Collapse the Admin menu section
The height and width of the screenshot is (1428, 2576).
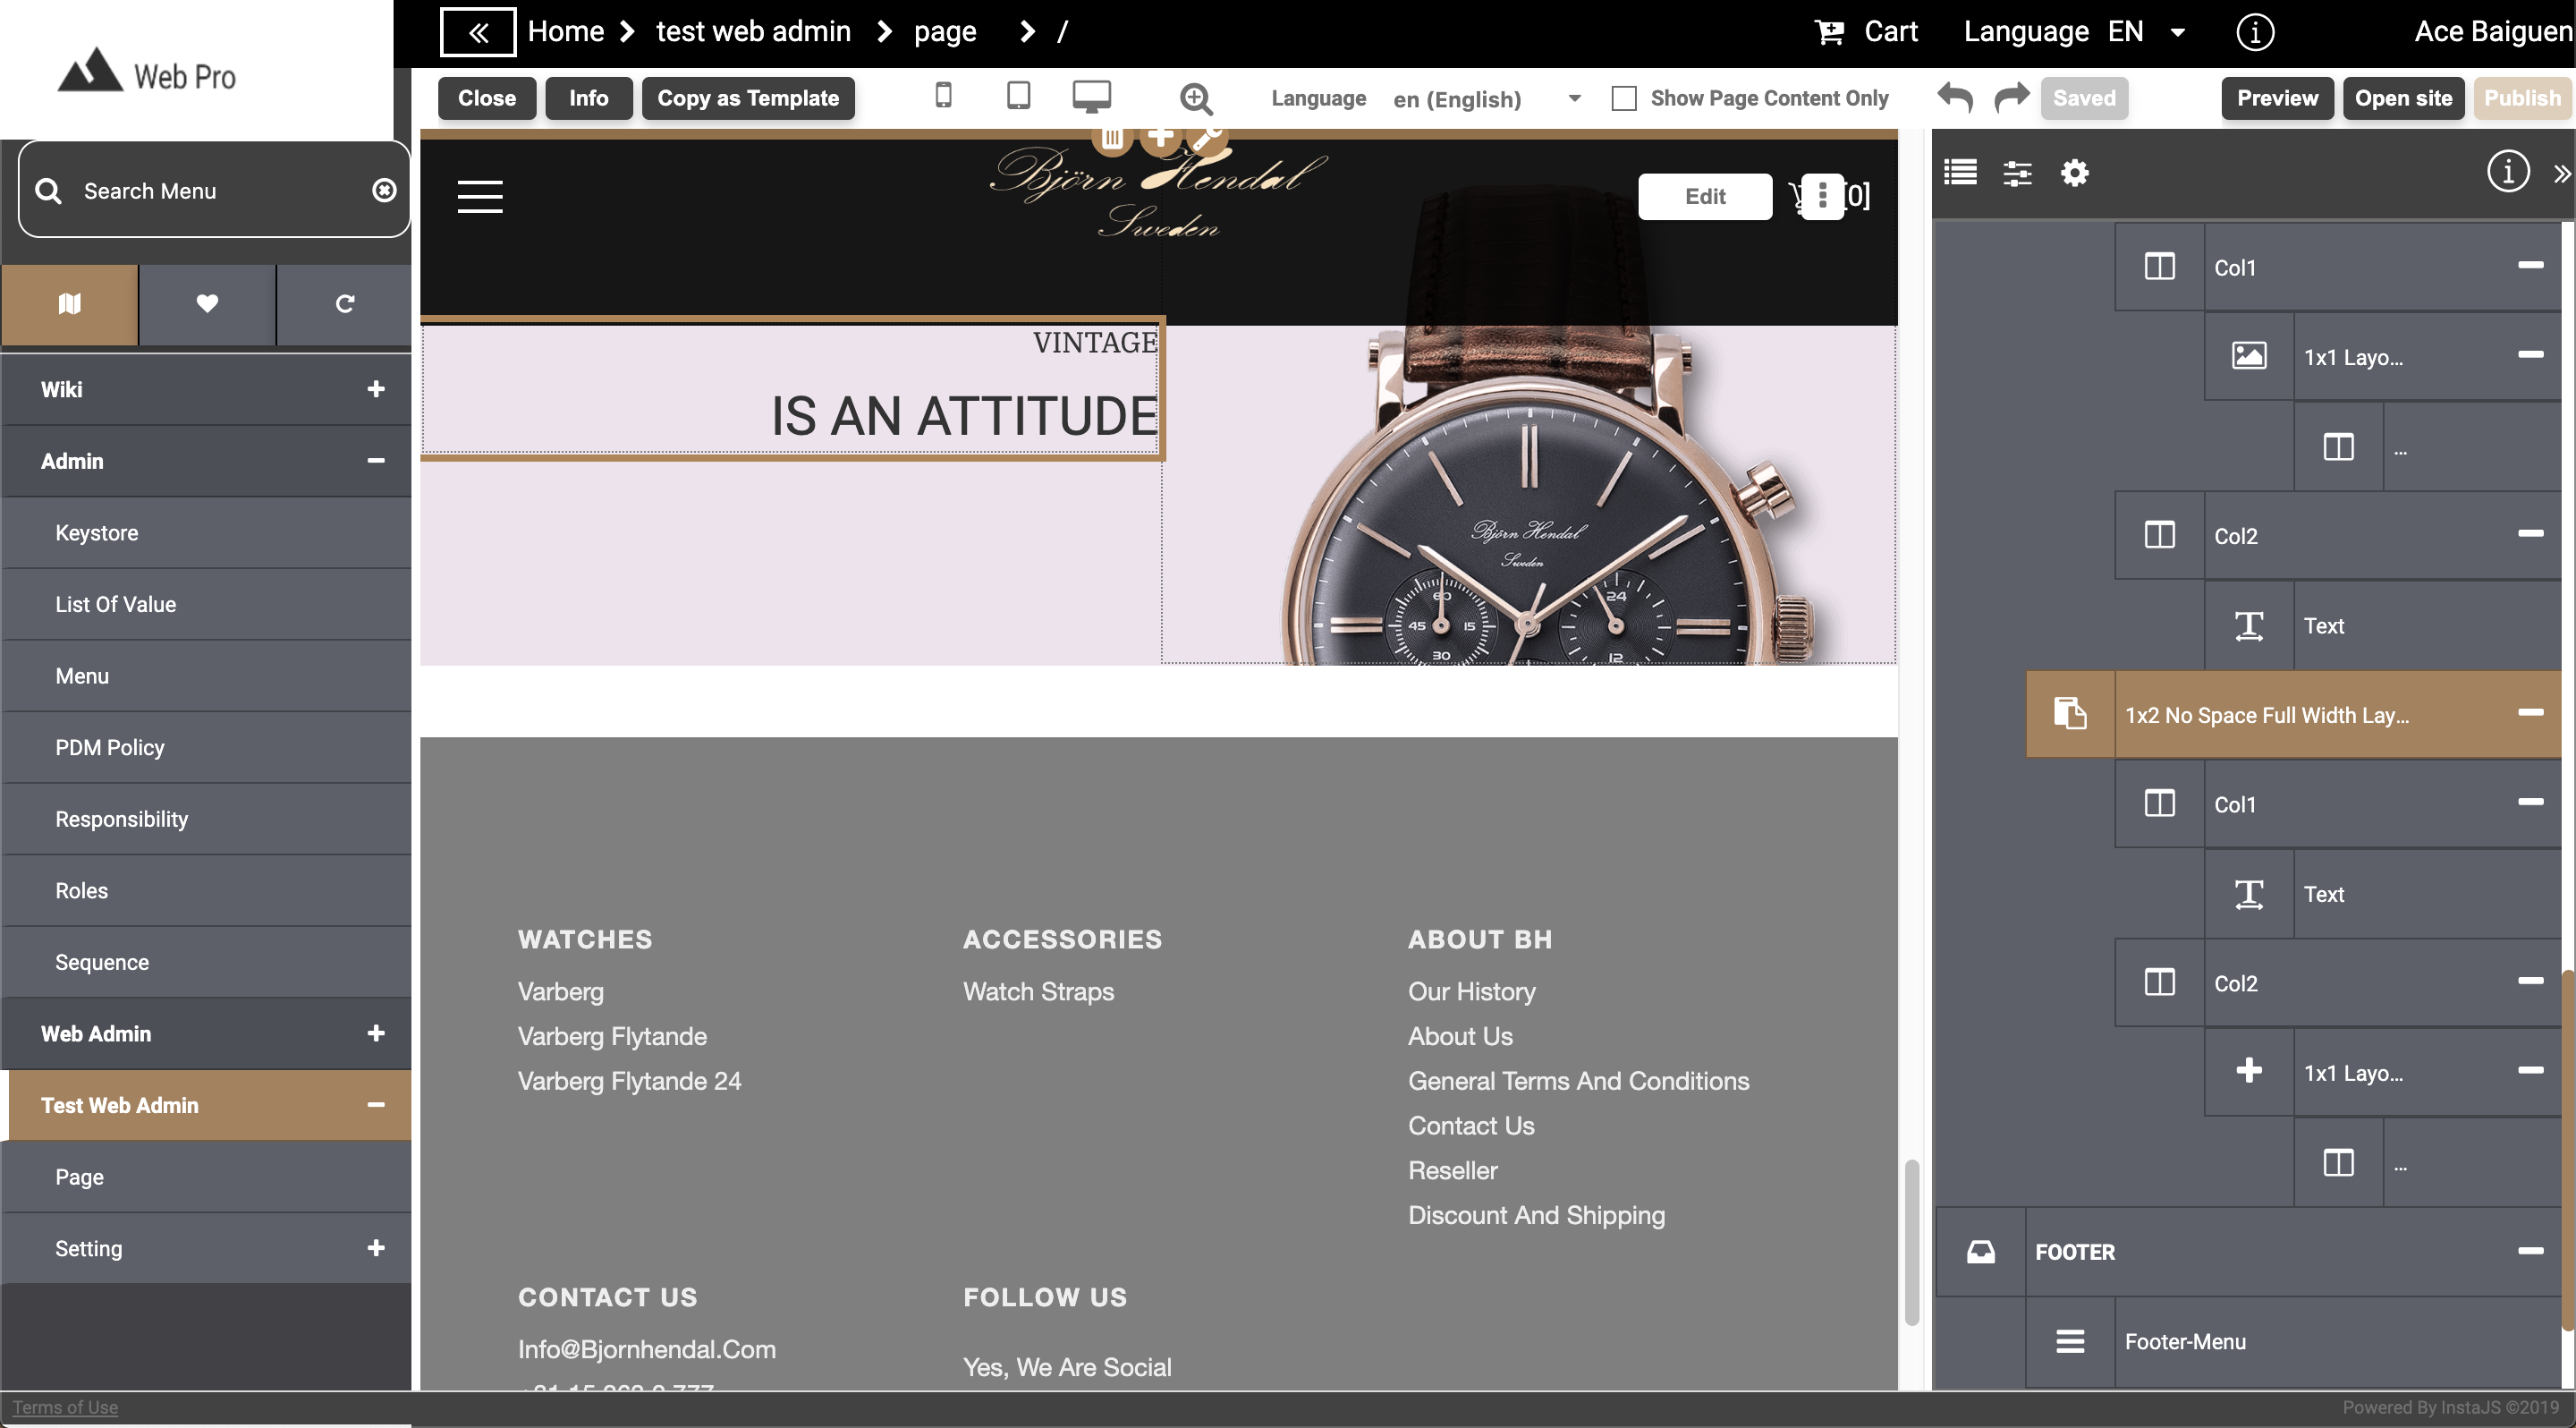coord(375,461)
